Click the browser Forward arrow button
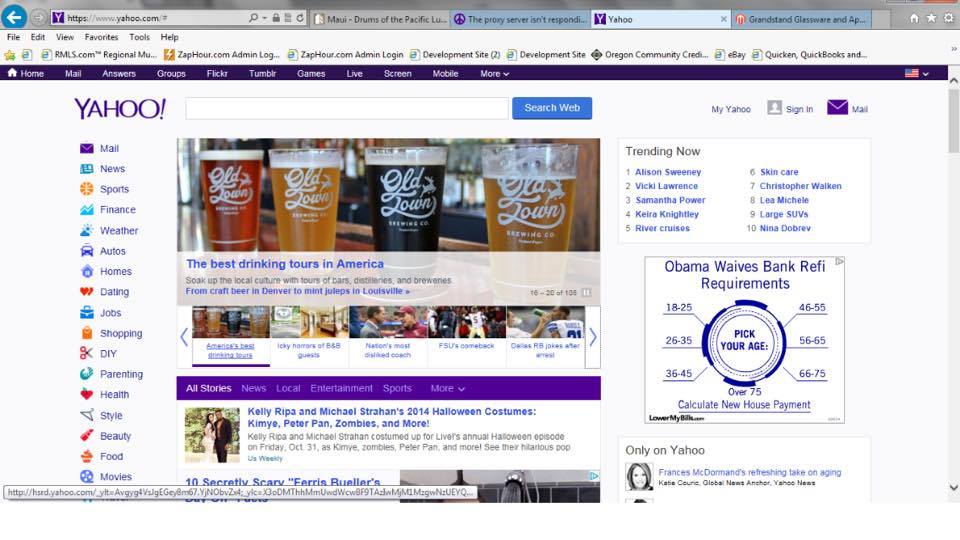Viewport: 960px width, 540px height. pyautogui.click(x=39, y=18)
